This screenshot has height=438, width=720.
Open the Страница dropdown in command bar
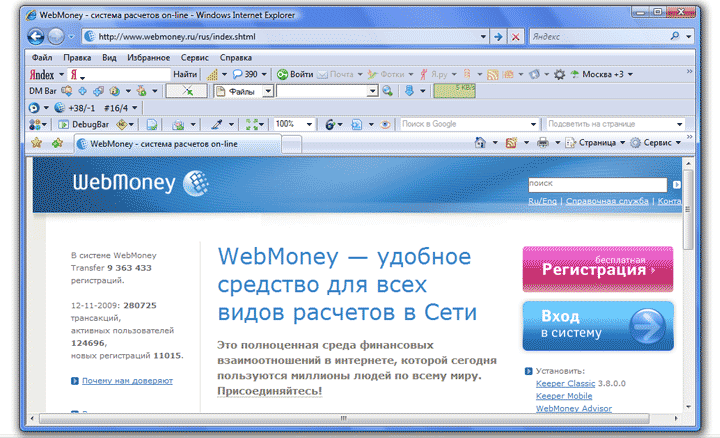click(623, 143)
